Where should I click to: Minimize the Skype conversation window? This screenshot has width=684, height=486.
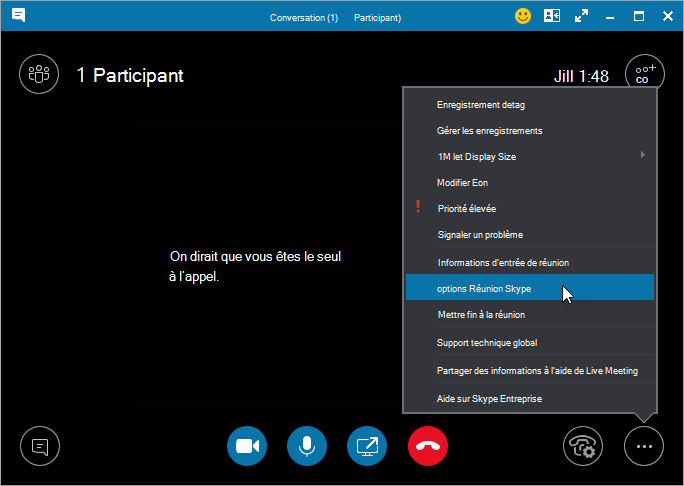pos(610,17)
